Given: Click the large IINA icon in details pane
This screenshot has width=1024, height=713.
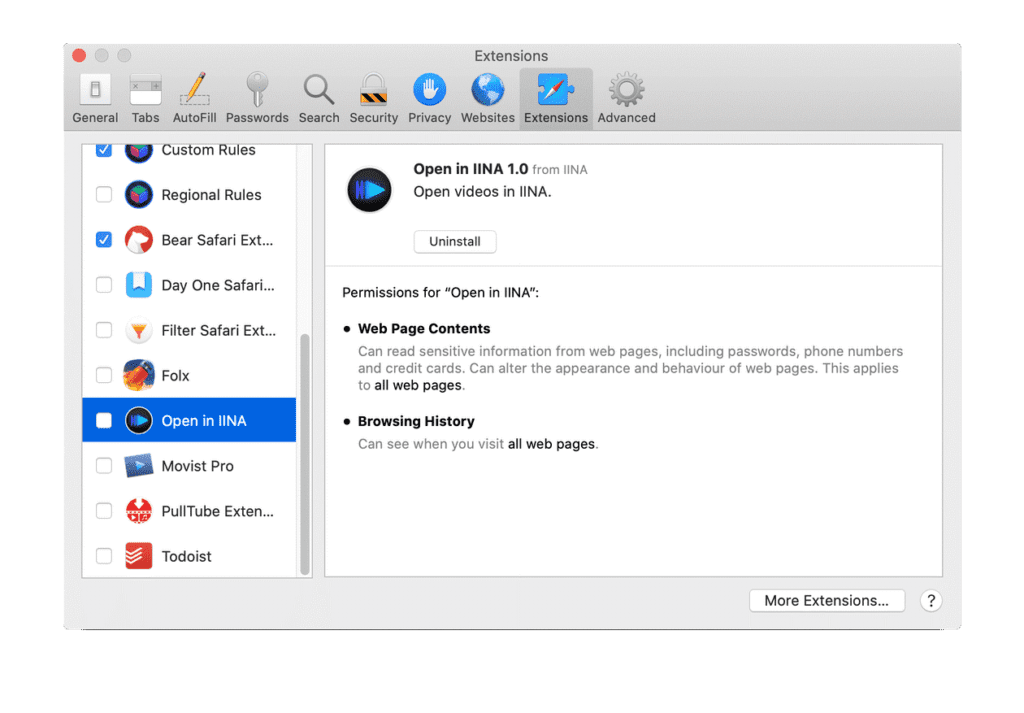Looking at the screenshot, I should 370,190.
